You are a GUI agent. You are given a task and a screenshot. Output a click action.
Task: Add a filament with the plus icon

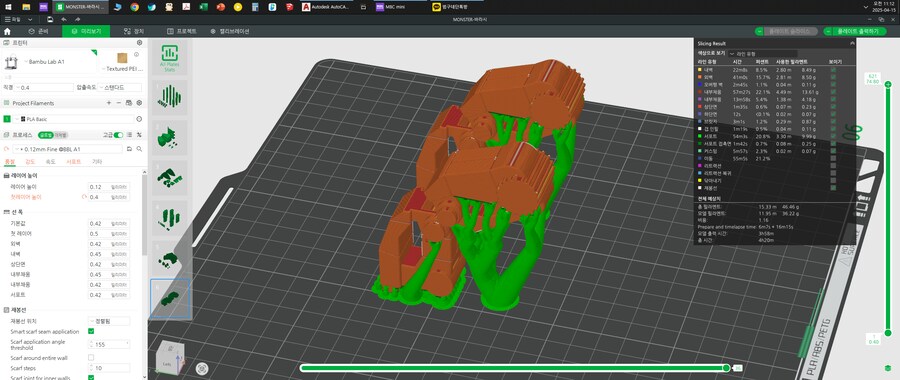click(109, 103)
